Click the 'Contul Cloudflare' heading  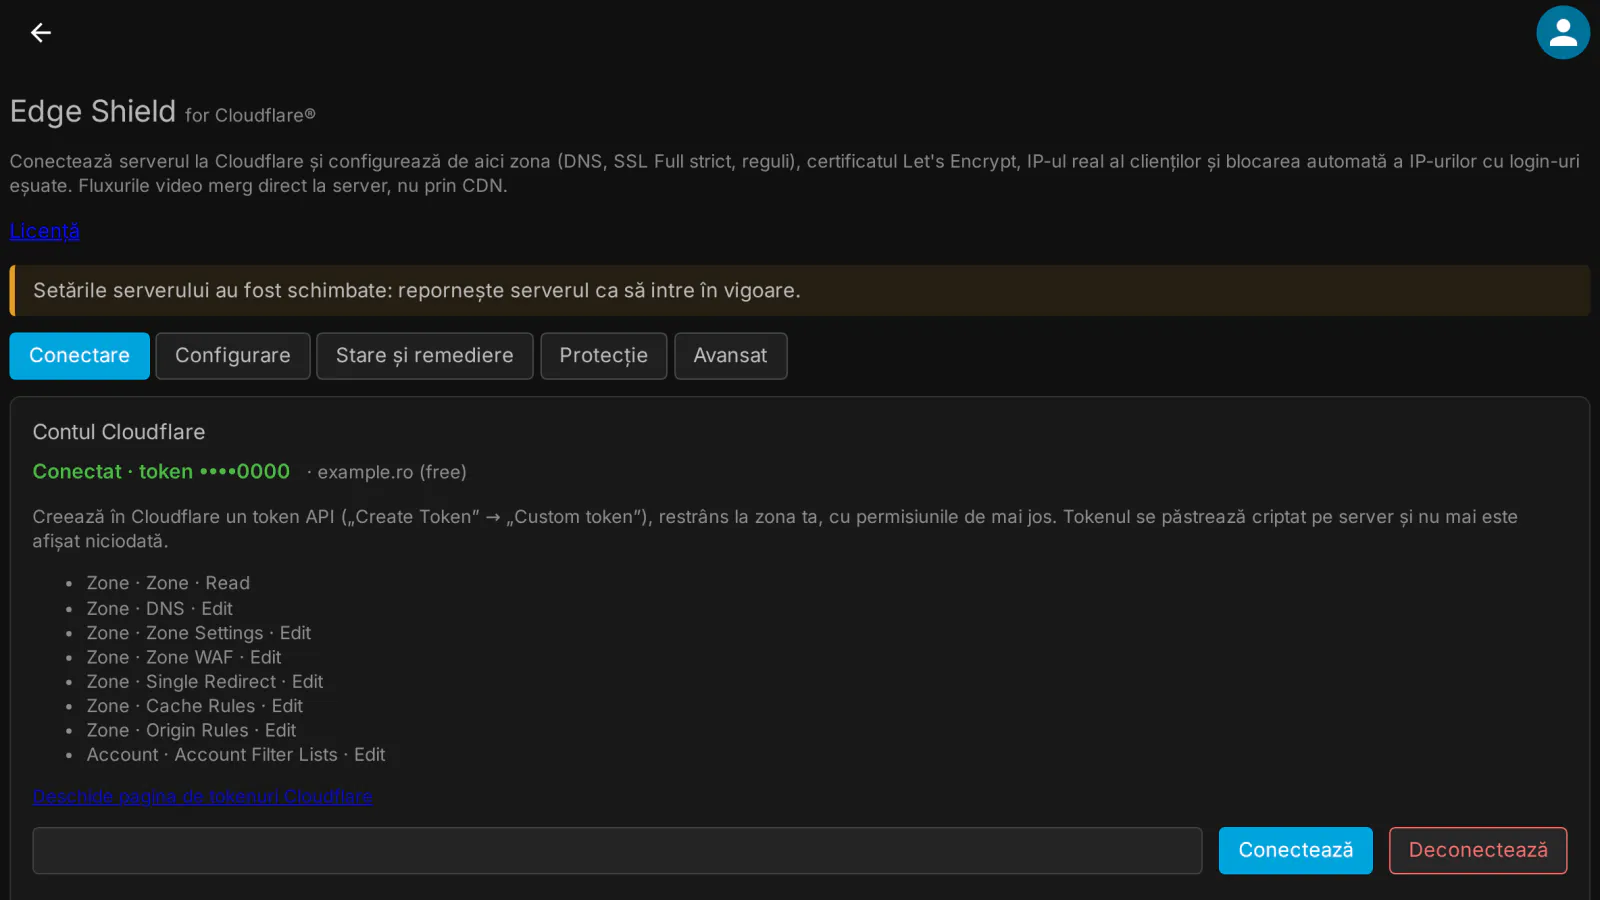(119, 432)
